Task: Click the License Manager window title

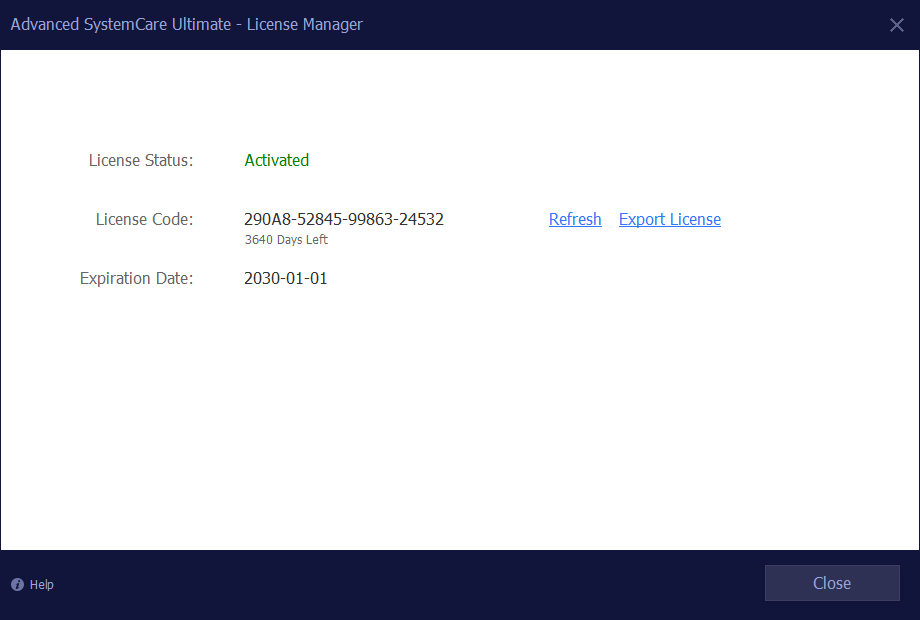Action: pos(187,25)
